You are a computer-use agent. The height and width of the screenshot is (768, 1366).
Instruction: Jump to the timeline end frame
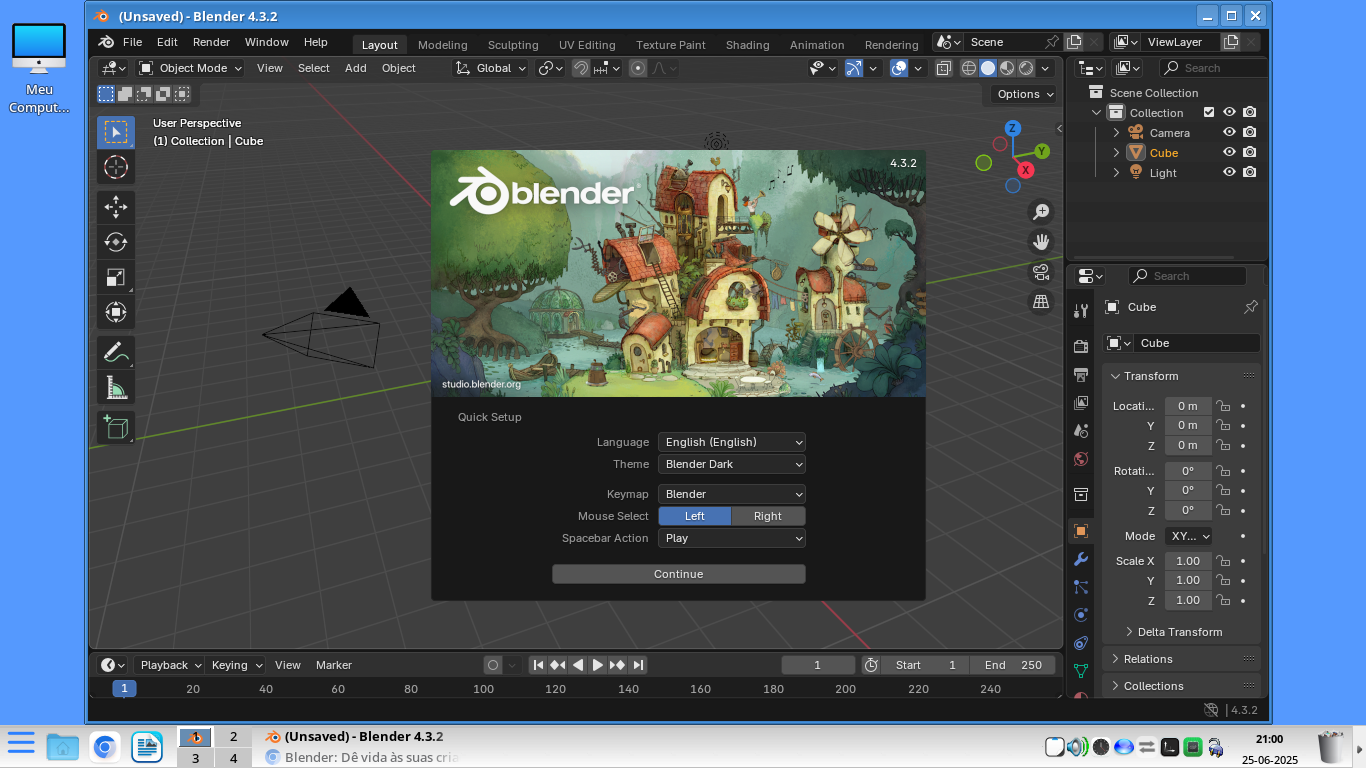[x=638, y=665]
